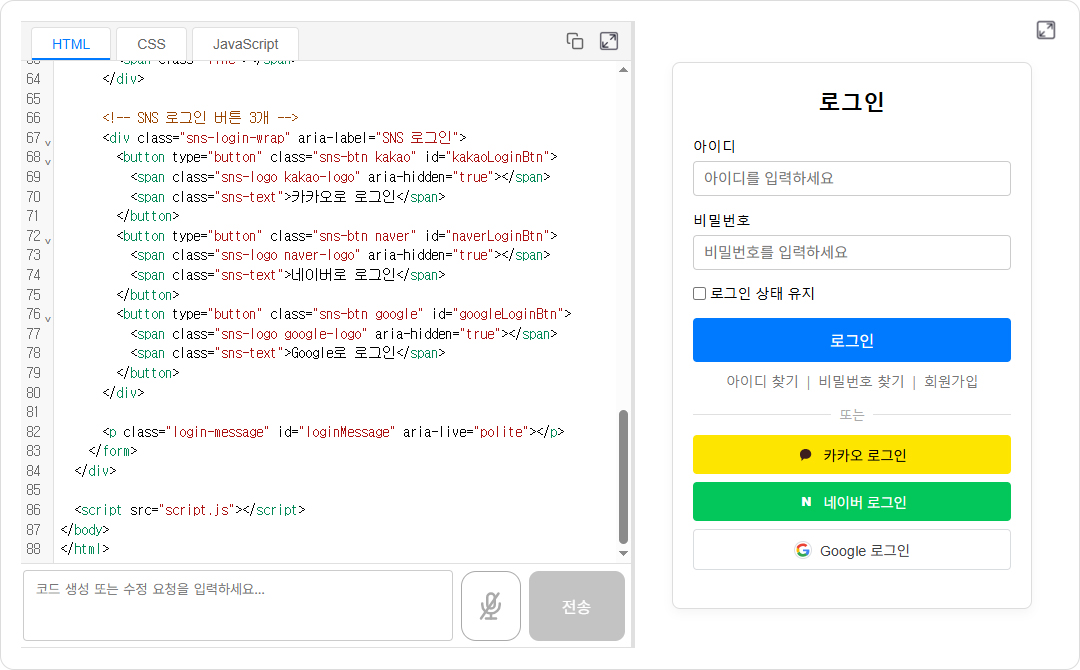Click the 회원가입 link

tap(951, 382)
